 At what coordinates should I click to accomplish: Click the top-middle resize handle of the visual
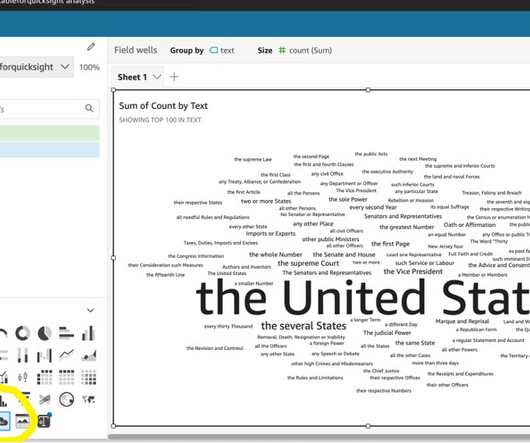click(x=368, y=90)
